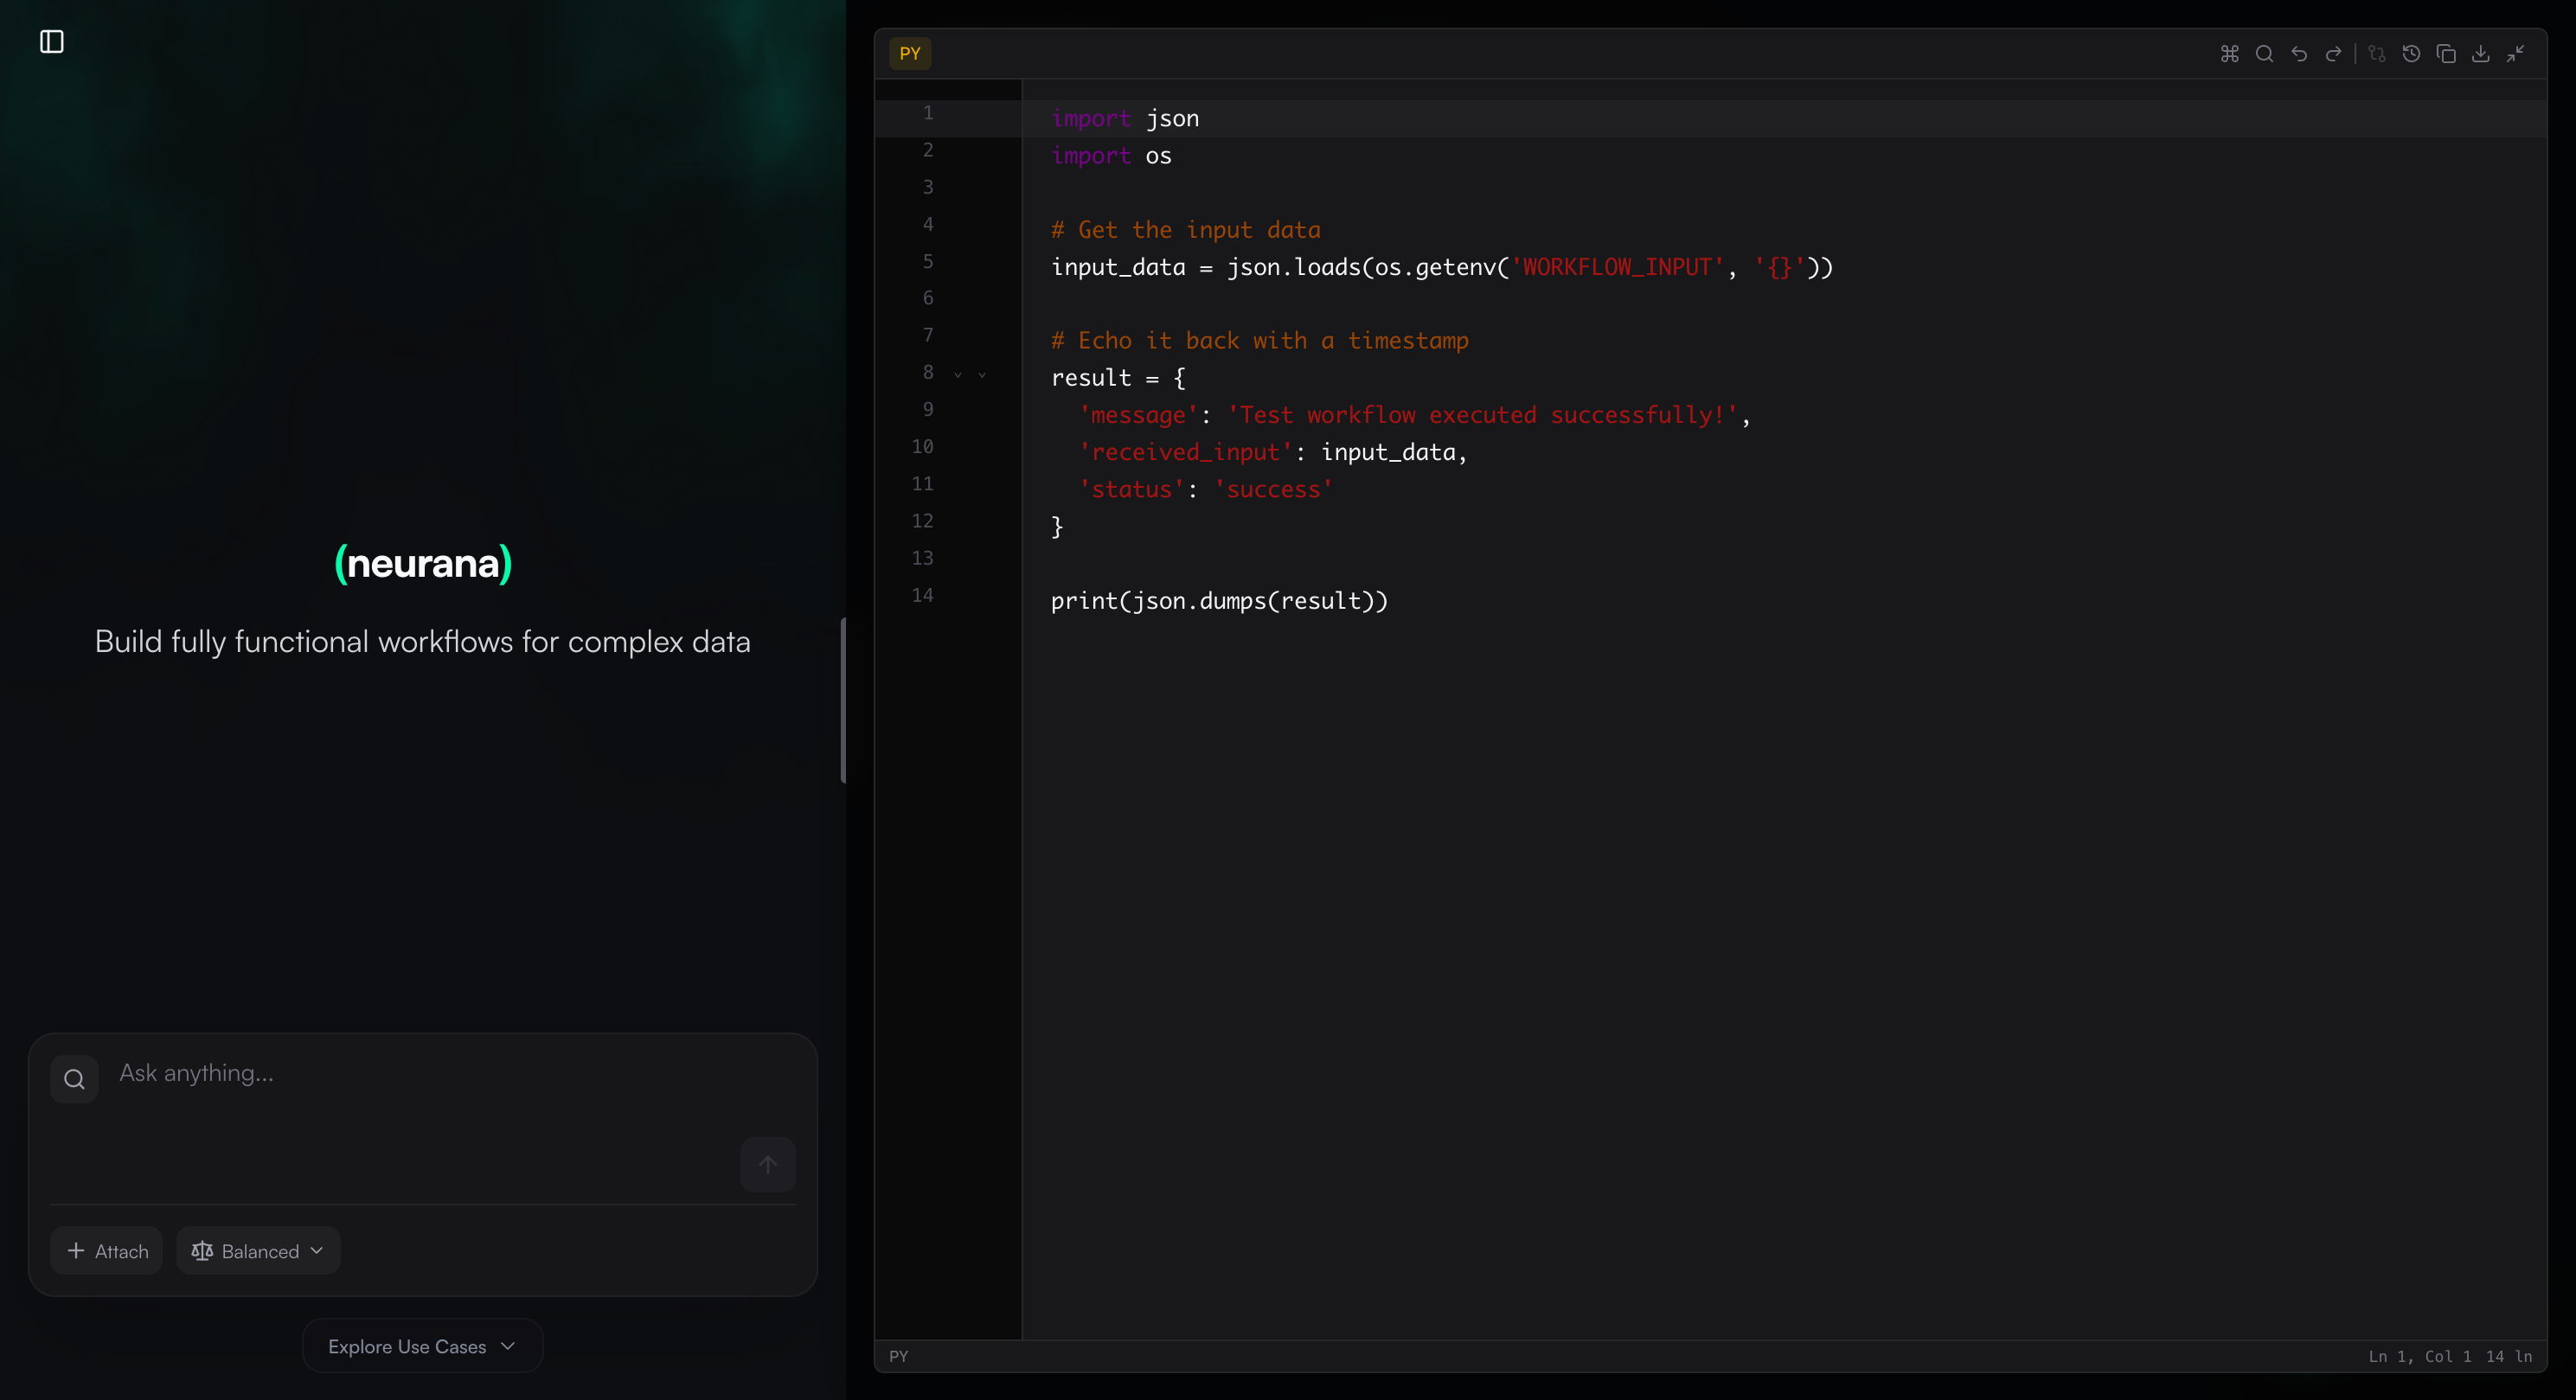The image size is (2576, 1400).
Task: Open the Balanced mode dropdown
Action: pos(258,1251)
